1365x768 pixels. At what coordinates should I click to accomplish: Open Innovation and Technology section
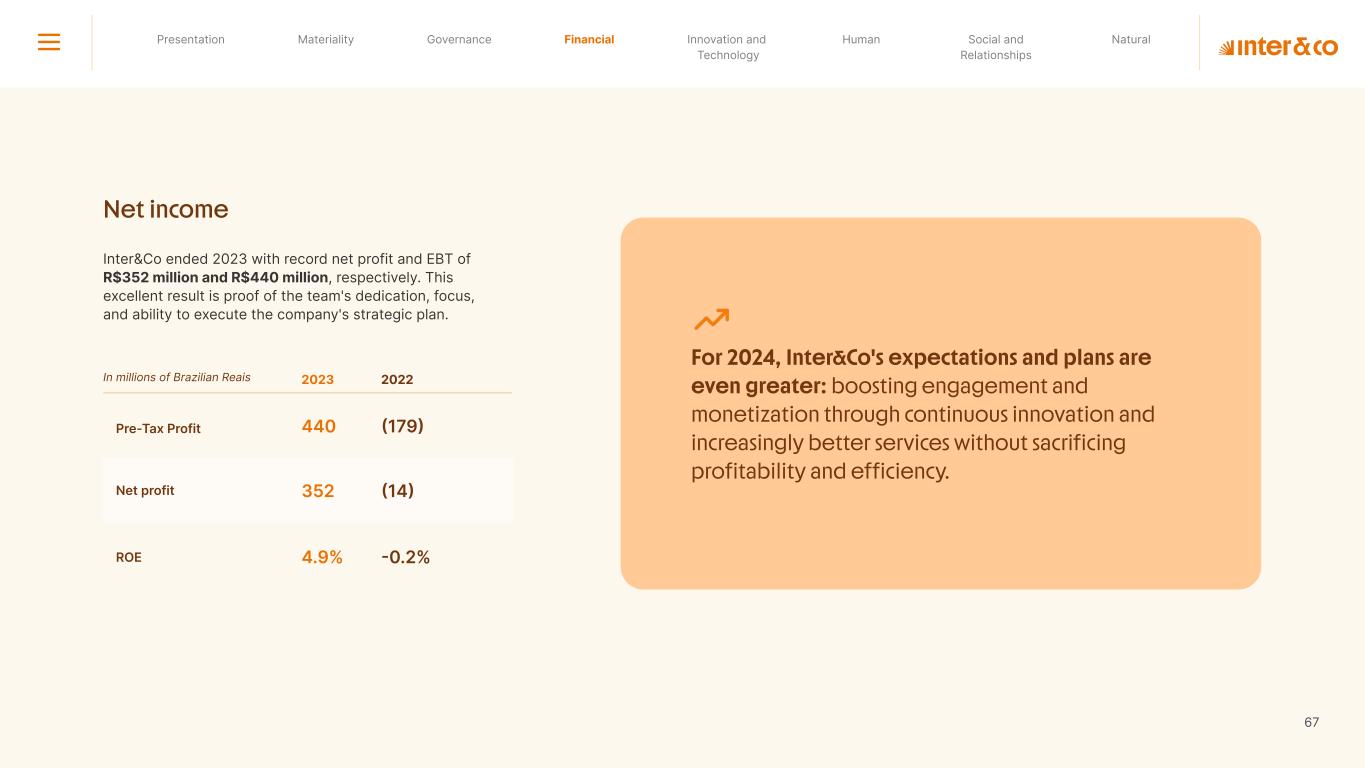[727, 47]
